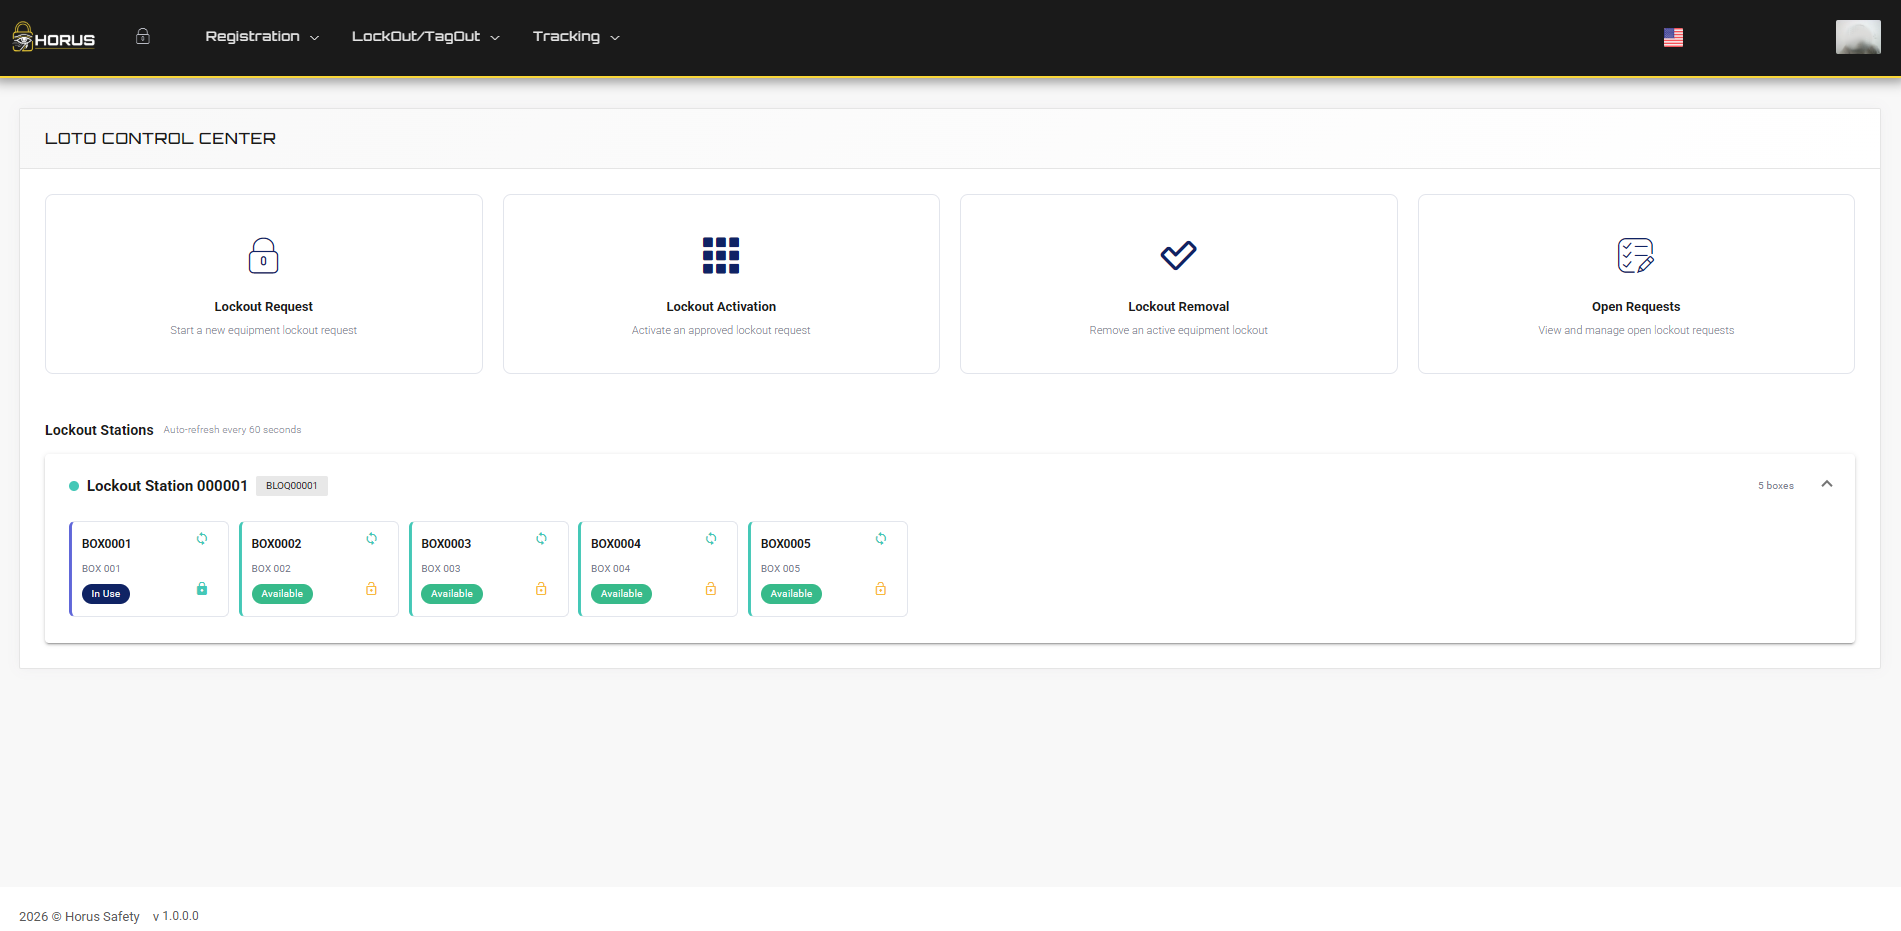Click 'Start a new equipment lockout request' text
The width and height of the screenshot is (1901, 931).
coord(264,331)
